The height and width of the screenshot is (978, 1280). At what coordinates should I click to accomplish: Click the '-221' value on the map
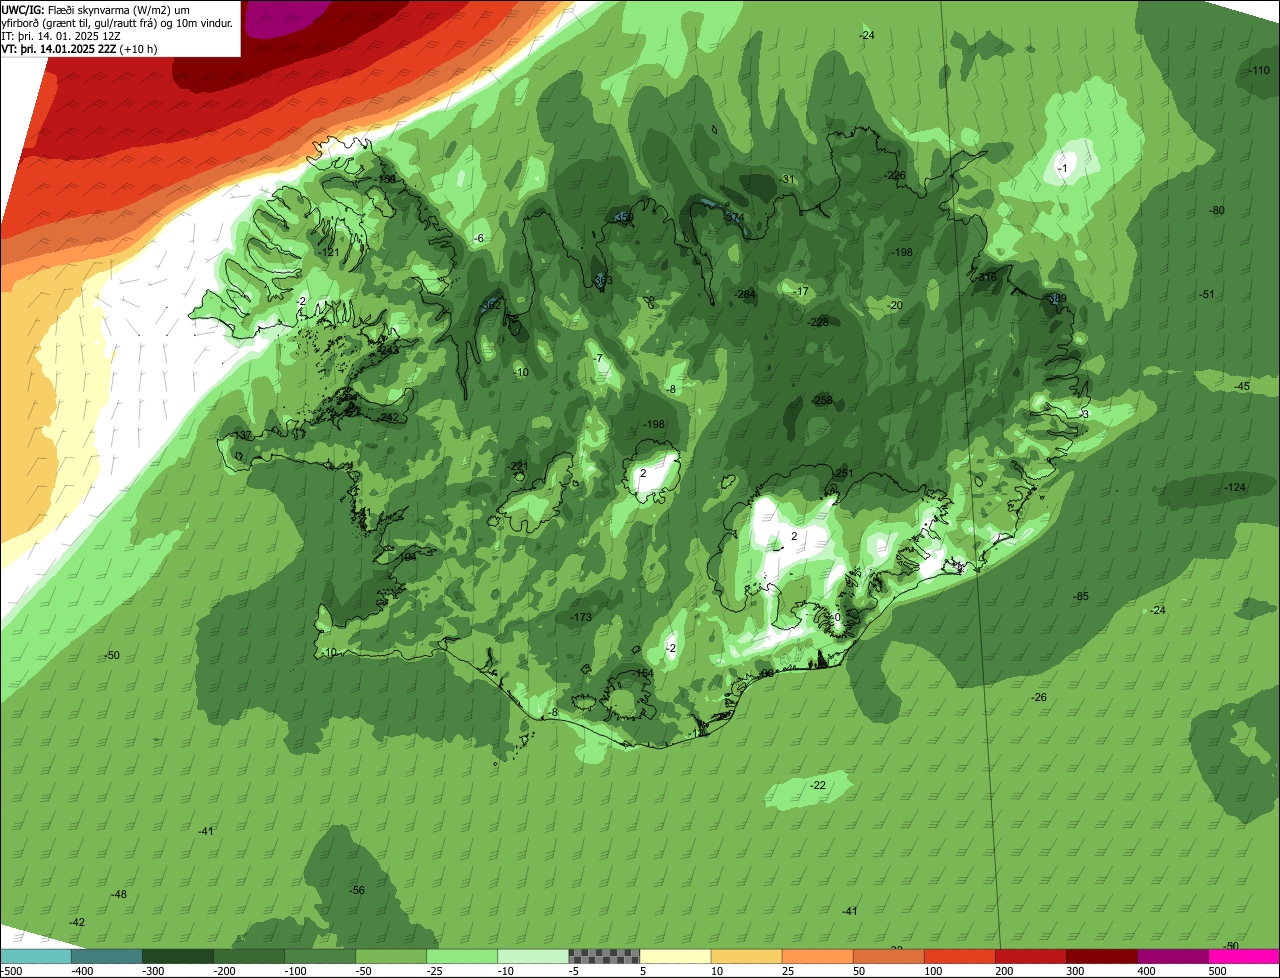[518, 467]
